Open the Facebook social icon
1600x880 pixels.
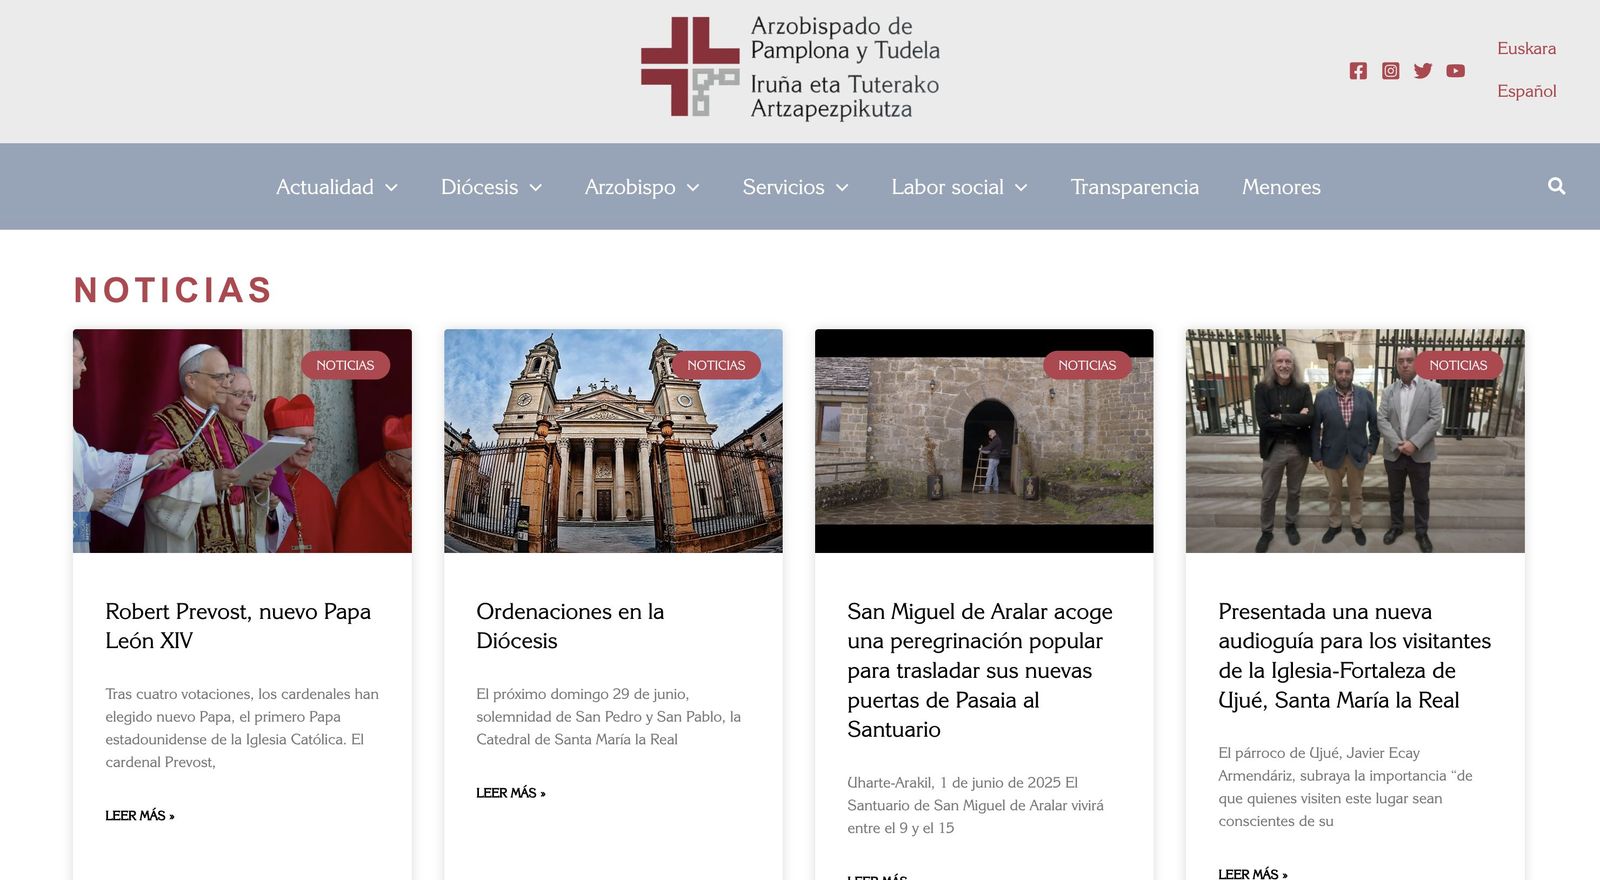1357,71
